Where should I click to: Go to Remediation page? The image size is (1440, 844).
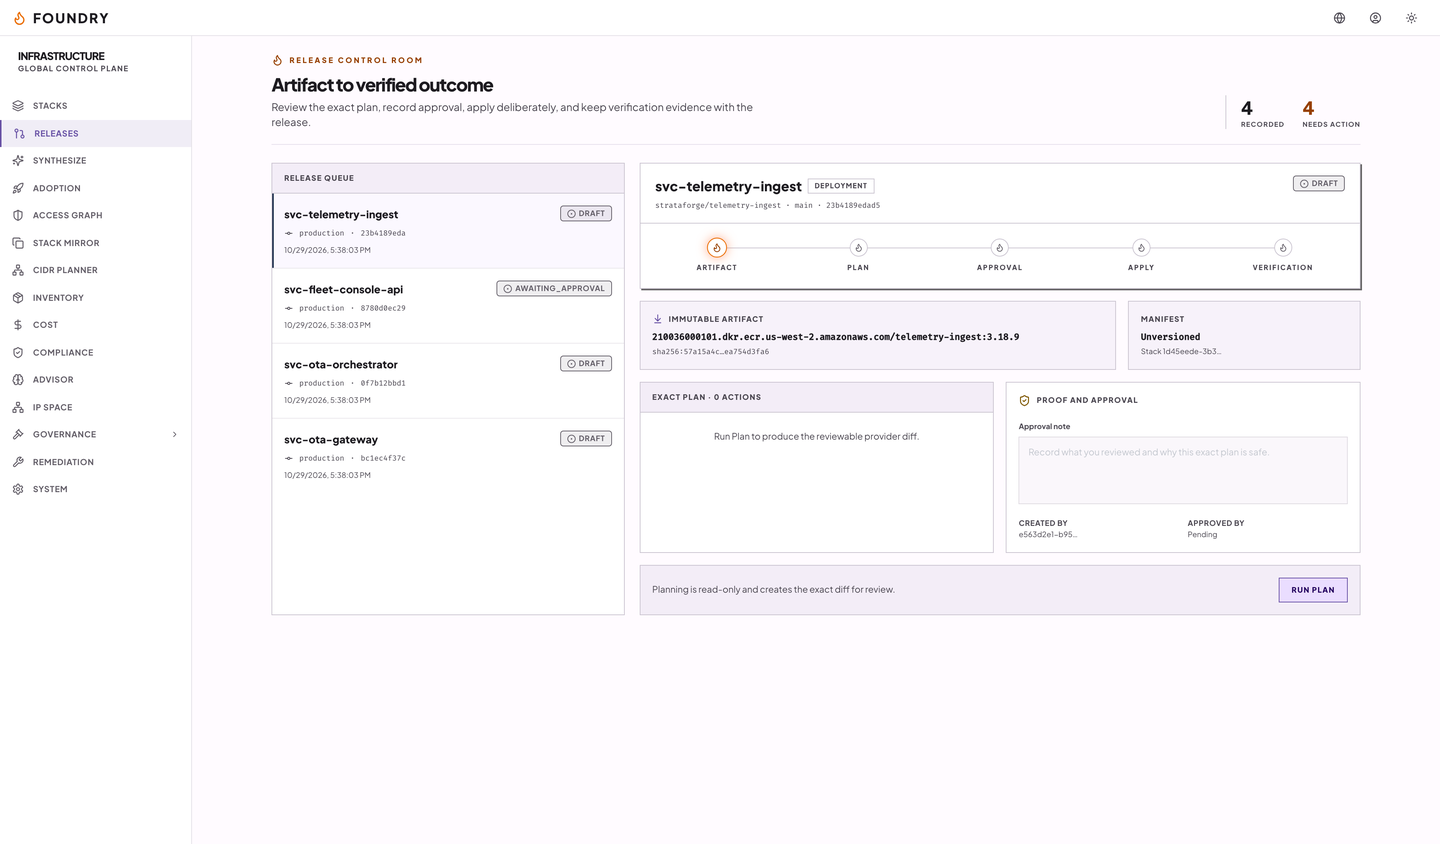tap(96, 462)
